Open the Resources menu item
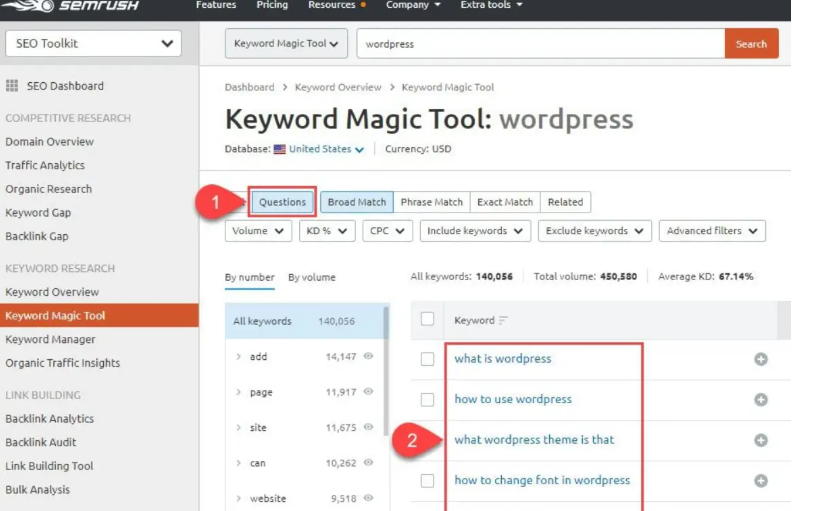The width and height of the screenshot is (820, 511). (x=337, y=5)
